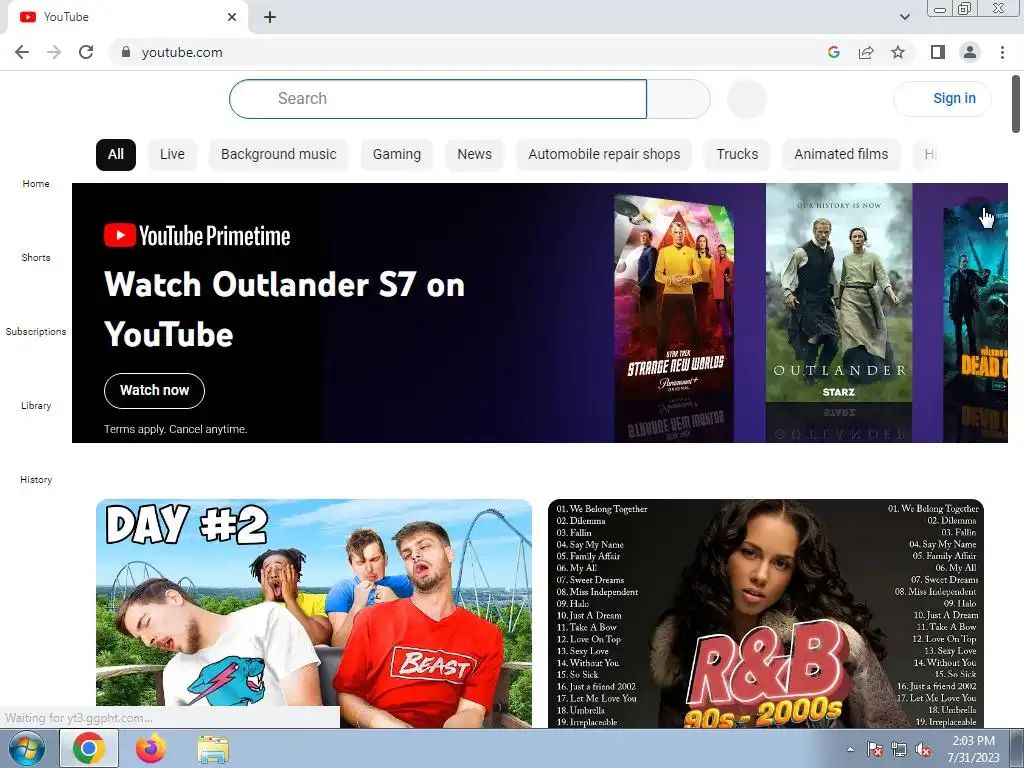Launch Firefox from the taskbar
Image resolution: width=1024 pixels, height=768 pixels.
(x=151, y=749)
